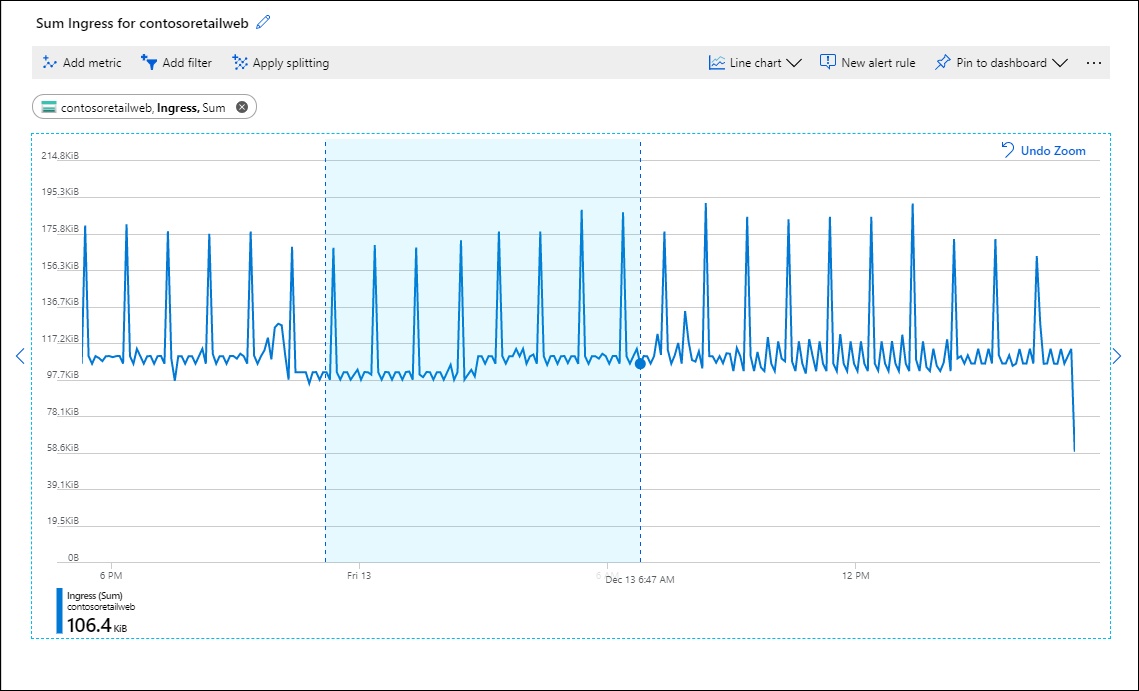Click the Undo Zoom arrow icon

point(1009,150)
